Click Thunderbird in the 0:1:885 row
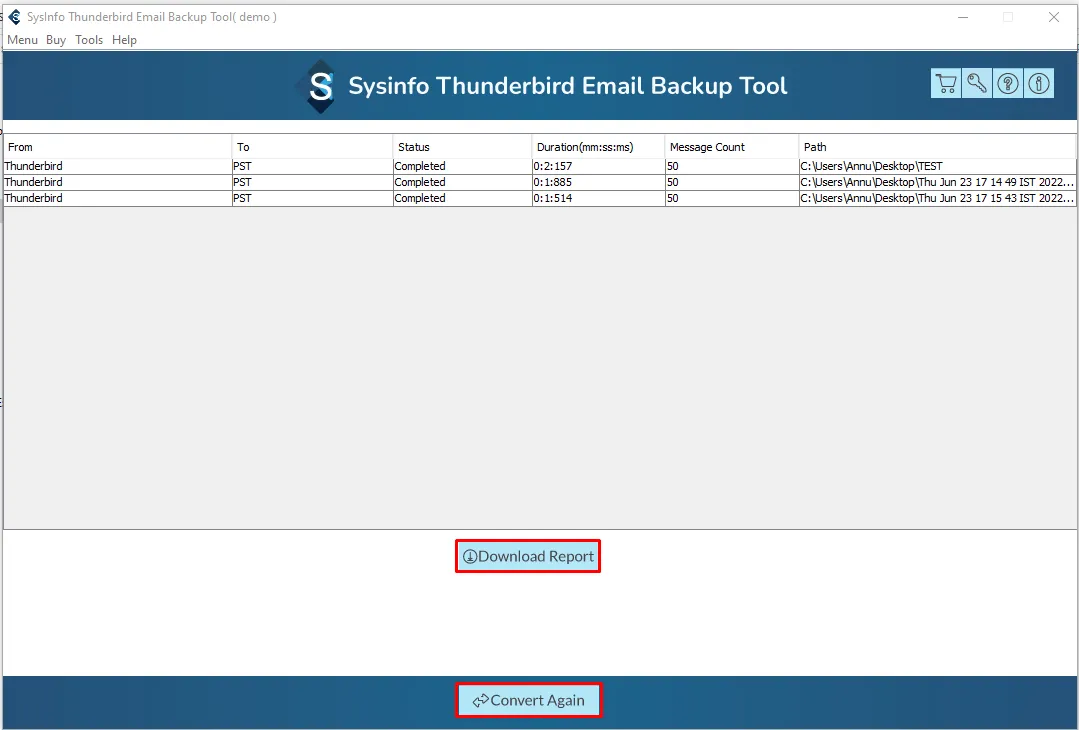Viewport: 1079px width, 730px height. pos(118,182)
